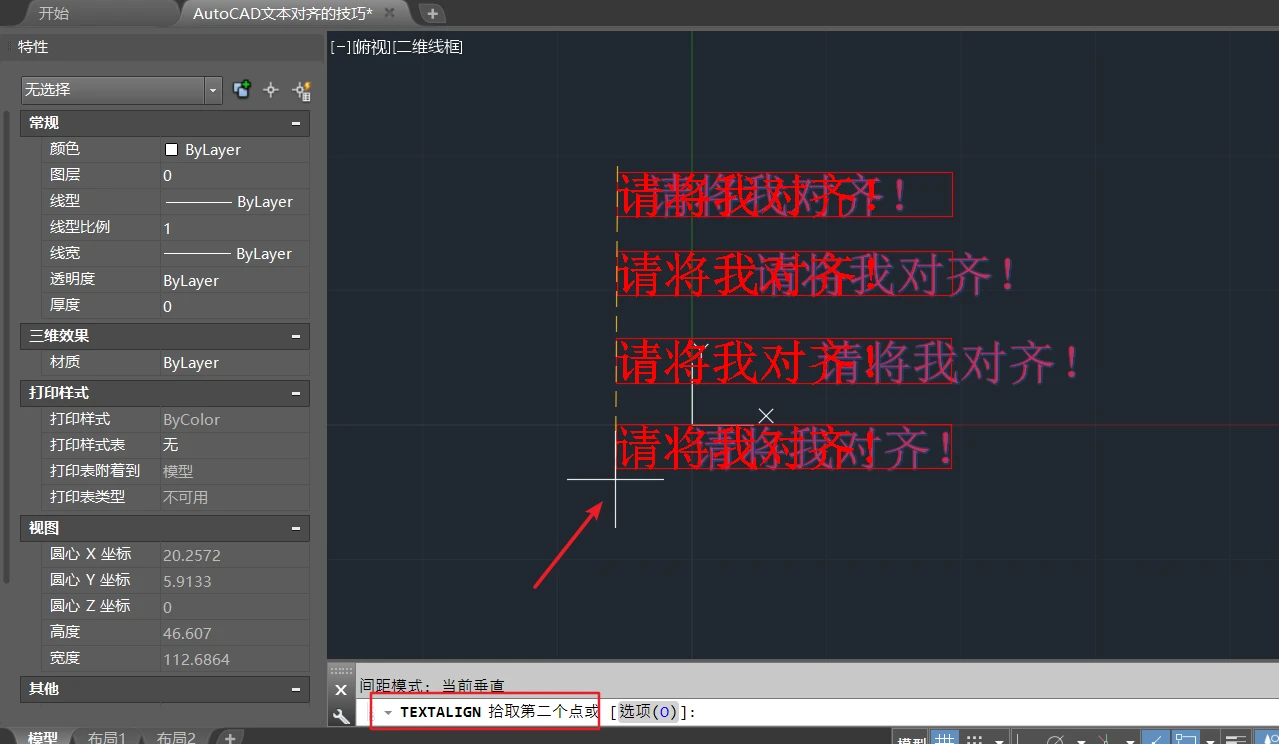Collapse the 打印样式 section

[296, 393]
